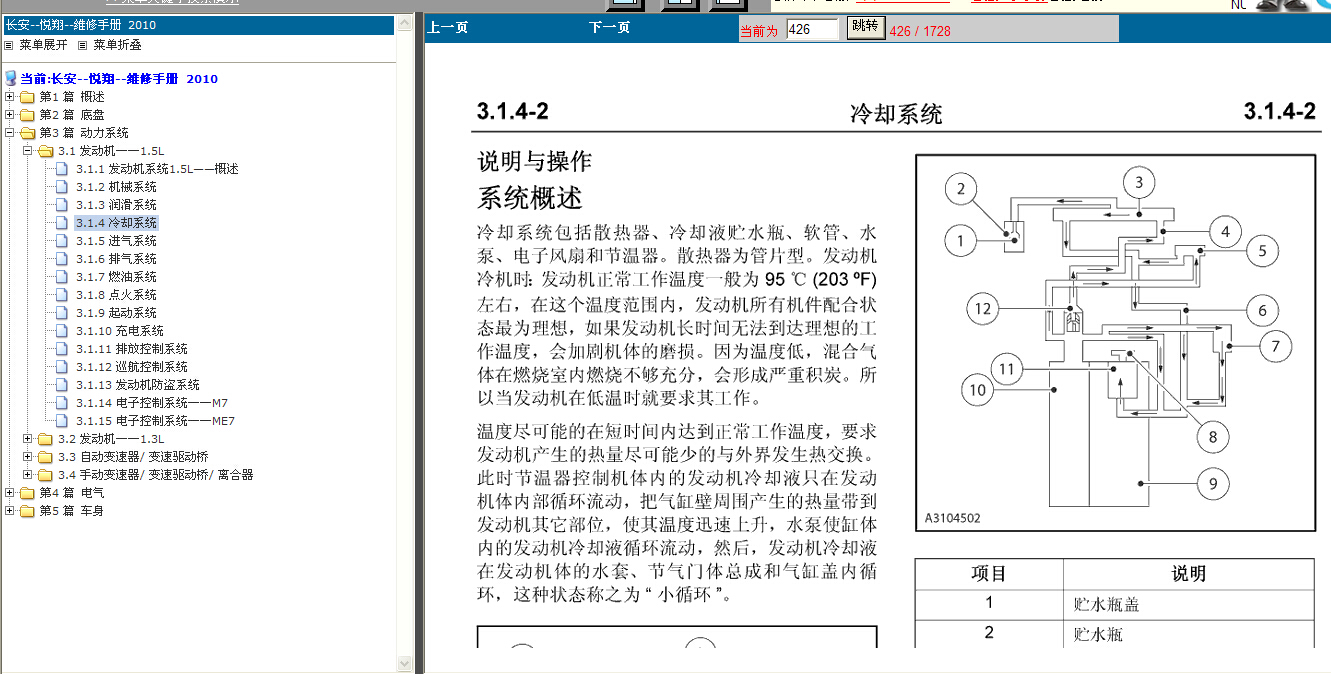The image size is (1331, 674).
Task: Expand the 3.3 自动变速器 node
Action: [x=28, y=457]
